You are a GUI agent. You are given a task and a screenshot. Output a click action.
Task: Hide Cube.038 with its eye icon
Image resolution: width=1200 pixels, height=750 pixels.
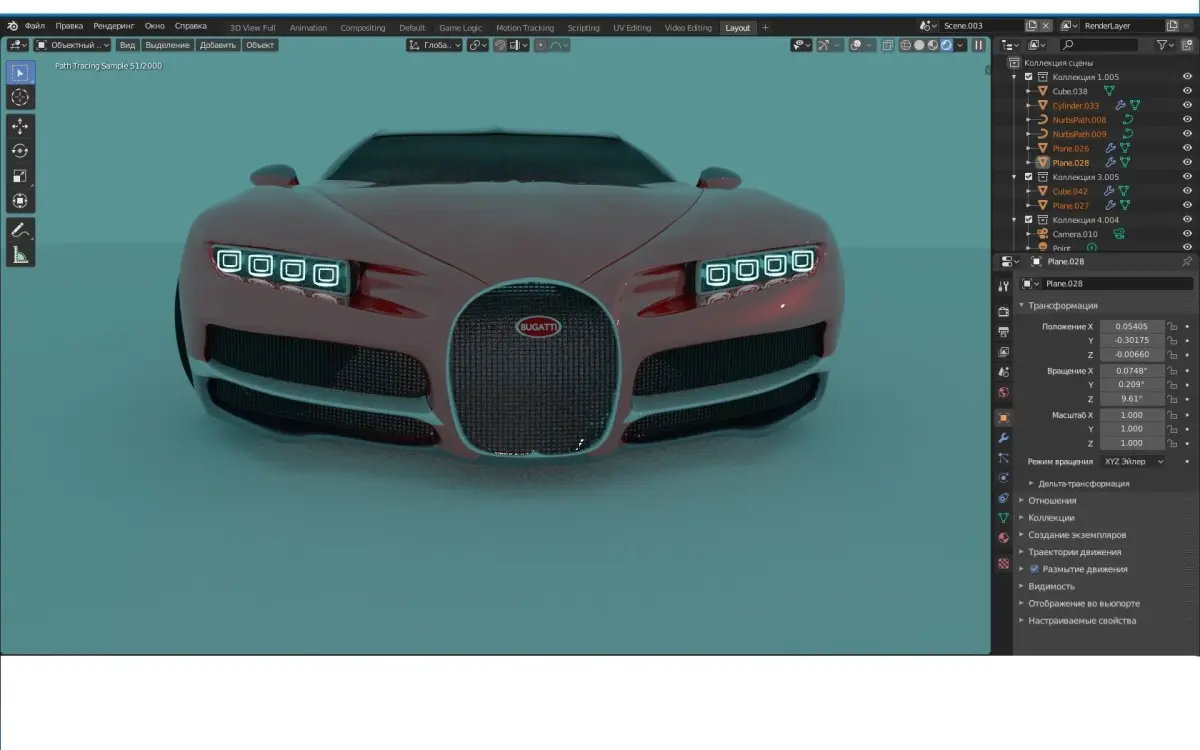(x=1187, y=91)
